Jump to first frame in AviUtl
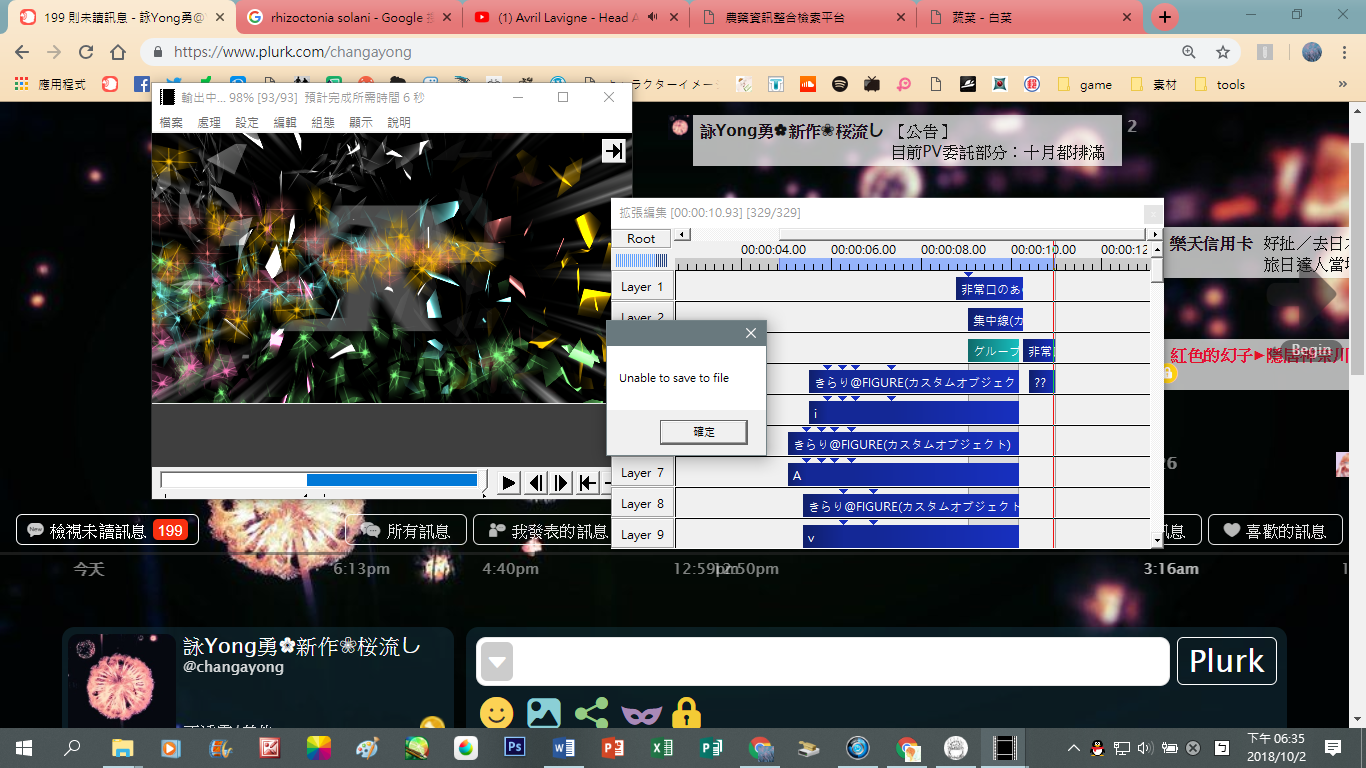This screenshot has width=1366, height=768. [588, 483]
